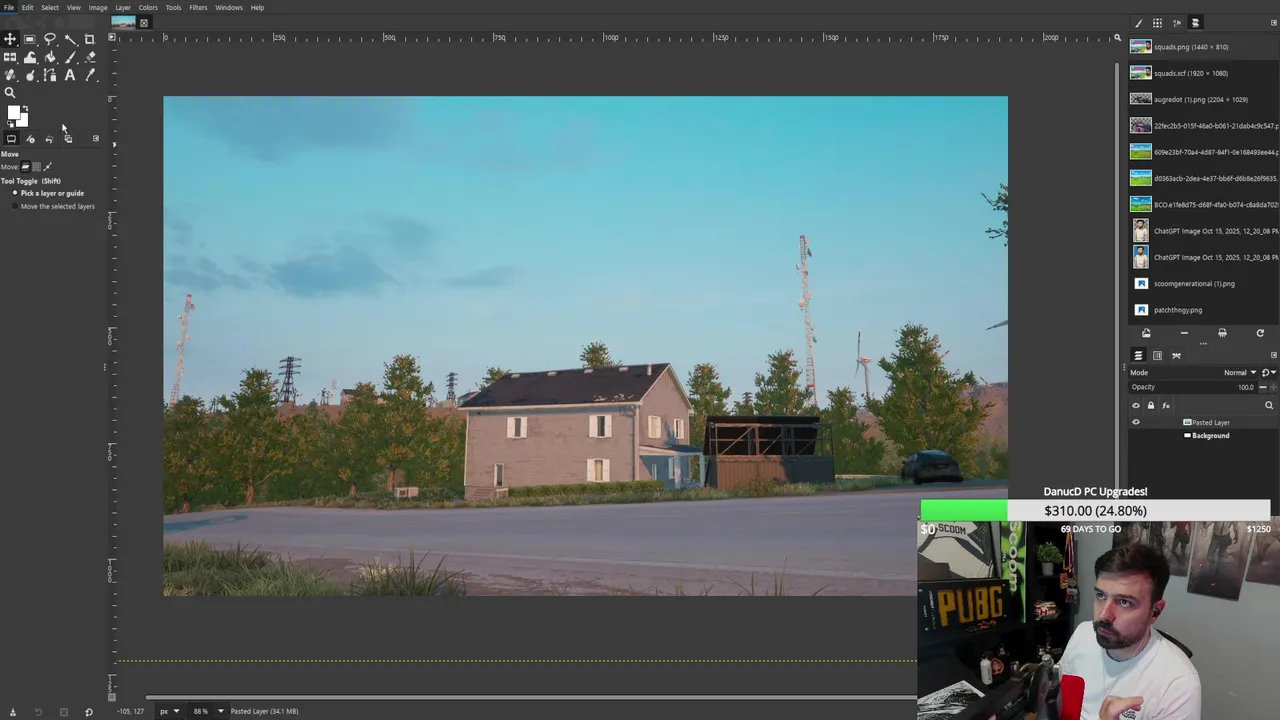The width and height of the screenshot is (1280, 720).
Task: Click the current image tab thumbnail
Action: coord(123,22)
